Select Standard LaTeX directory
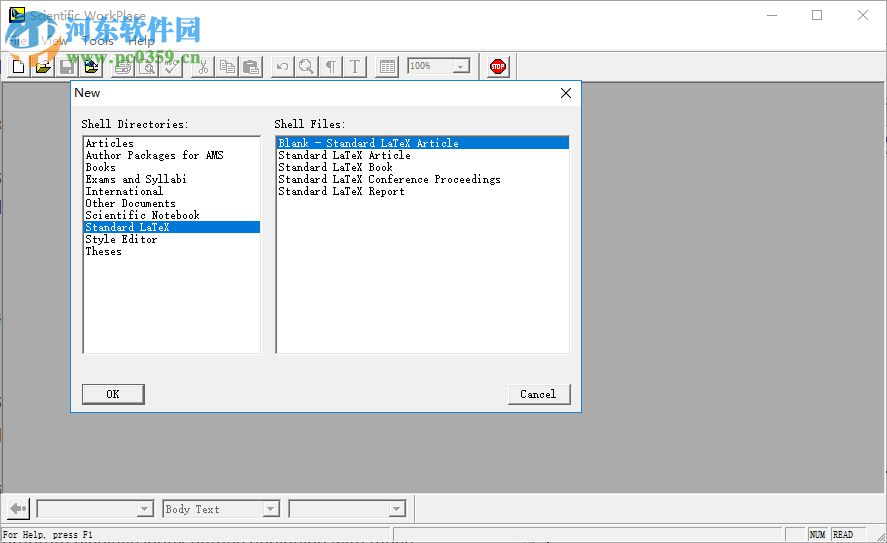 172,227
